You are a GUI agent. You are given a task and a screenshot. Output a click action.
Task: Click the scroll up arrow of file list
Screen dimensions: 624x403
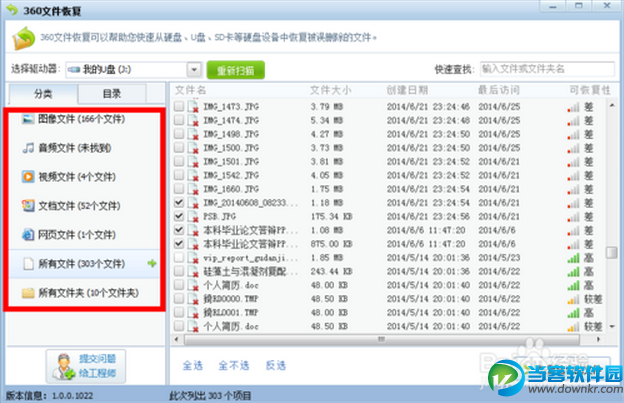[612, 105]
